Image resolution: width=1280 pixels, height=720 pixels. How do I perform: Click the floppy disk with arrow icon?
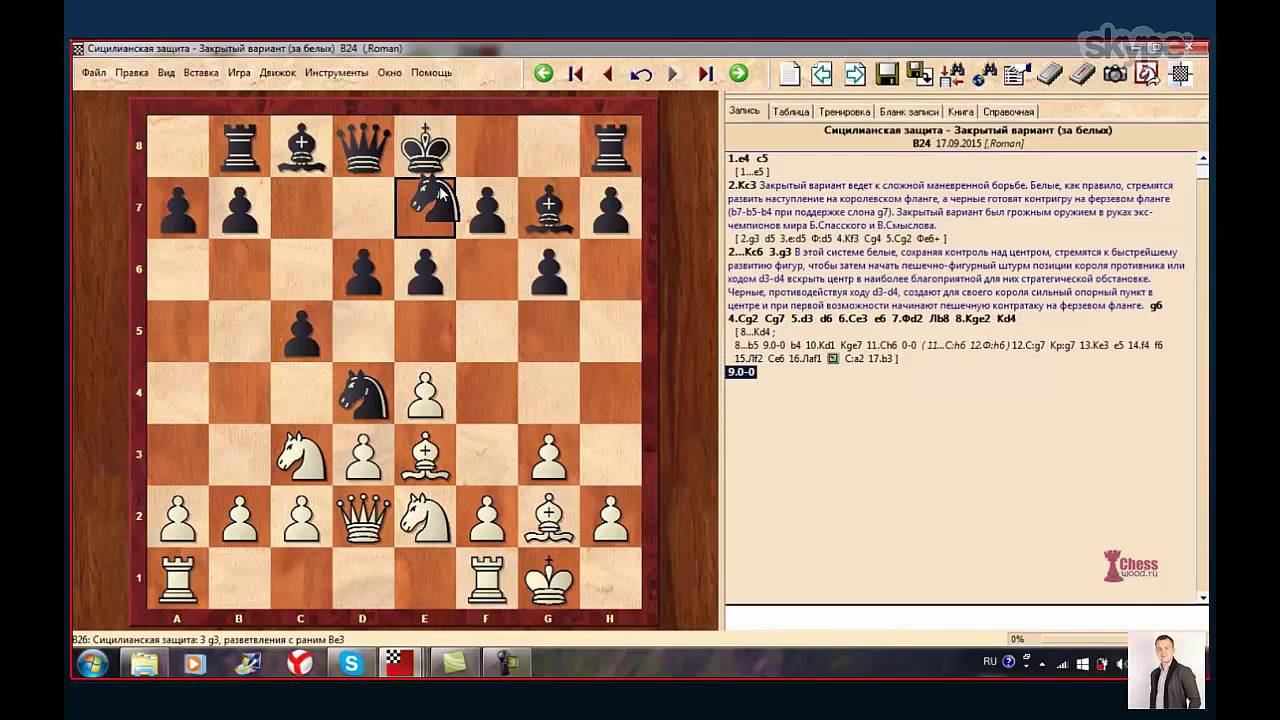point(919,73)
